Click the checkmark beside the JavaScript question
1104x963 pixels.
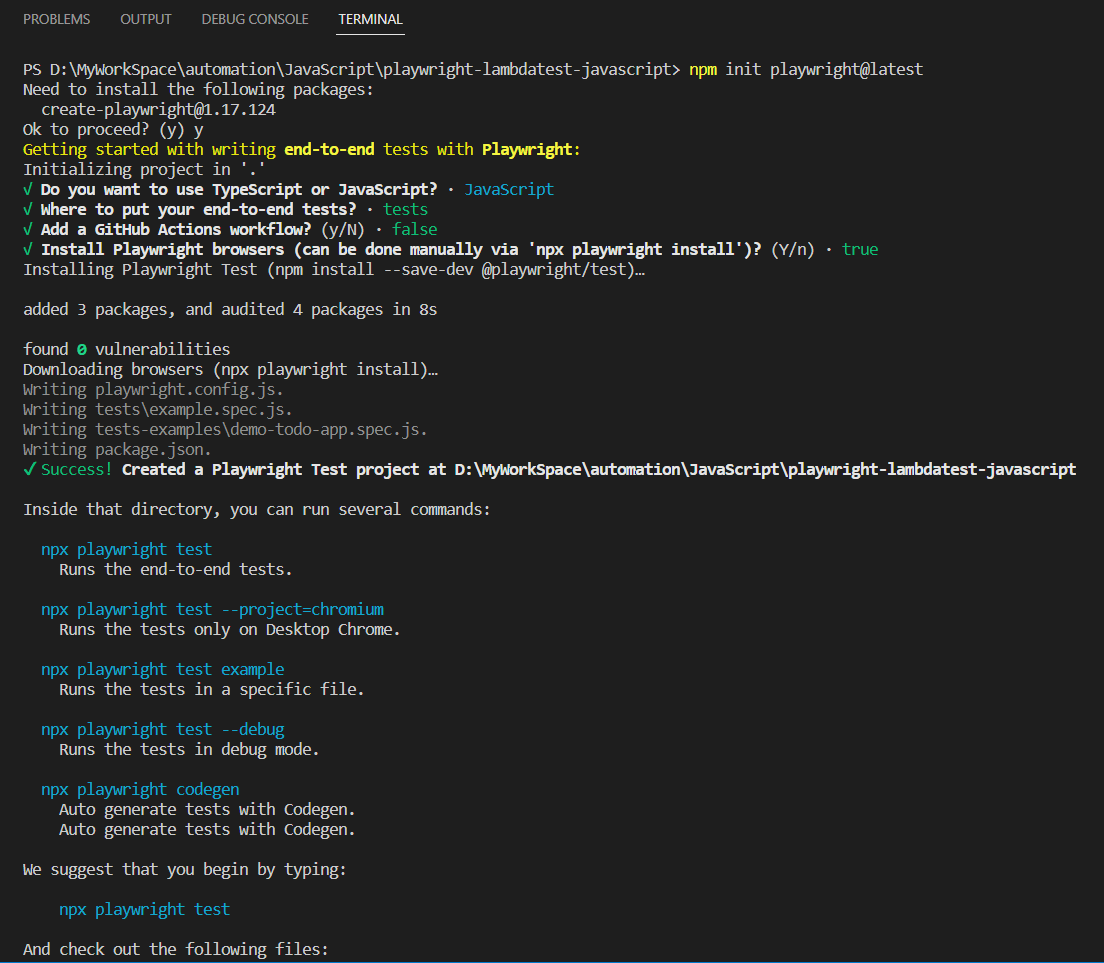(x=30, y=189)
